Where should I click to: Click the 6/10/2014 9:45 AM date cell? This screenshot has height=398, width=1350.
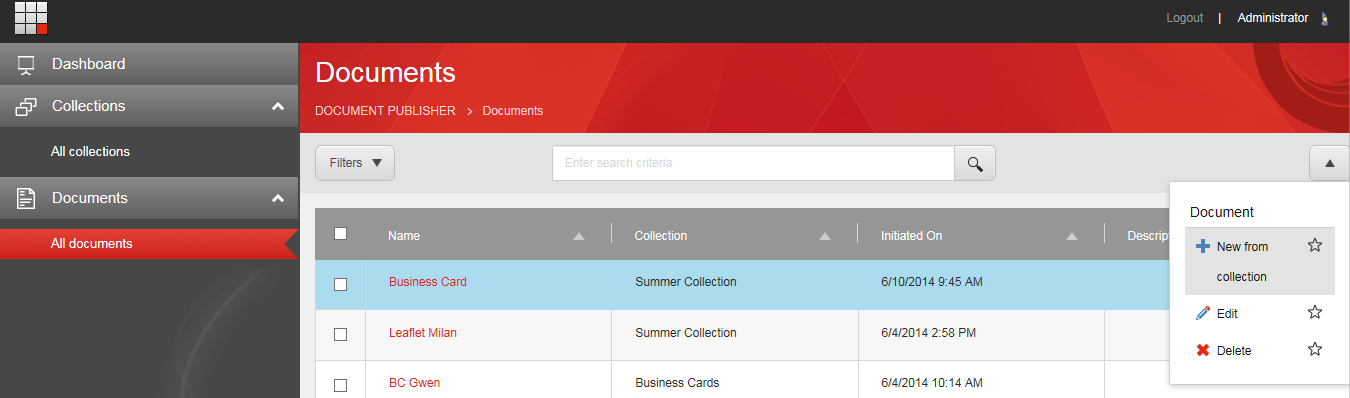(932, 282)
